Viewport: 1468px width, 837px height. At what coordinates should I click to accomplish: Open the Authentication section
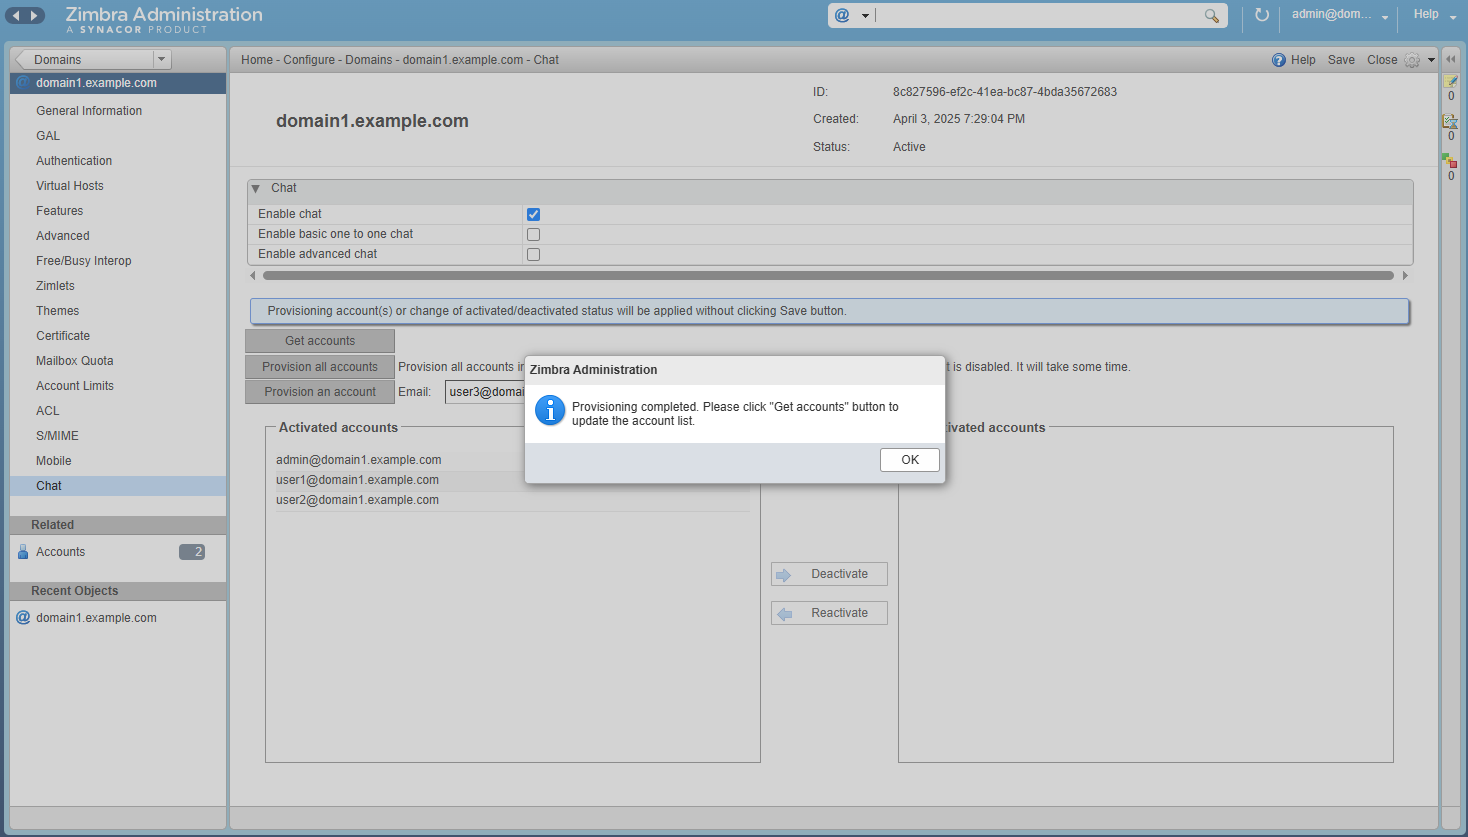pyautogui.click(x=74, y=161)
